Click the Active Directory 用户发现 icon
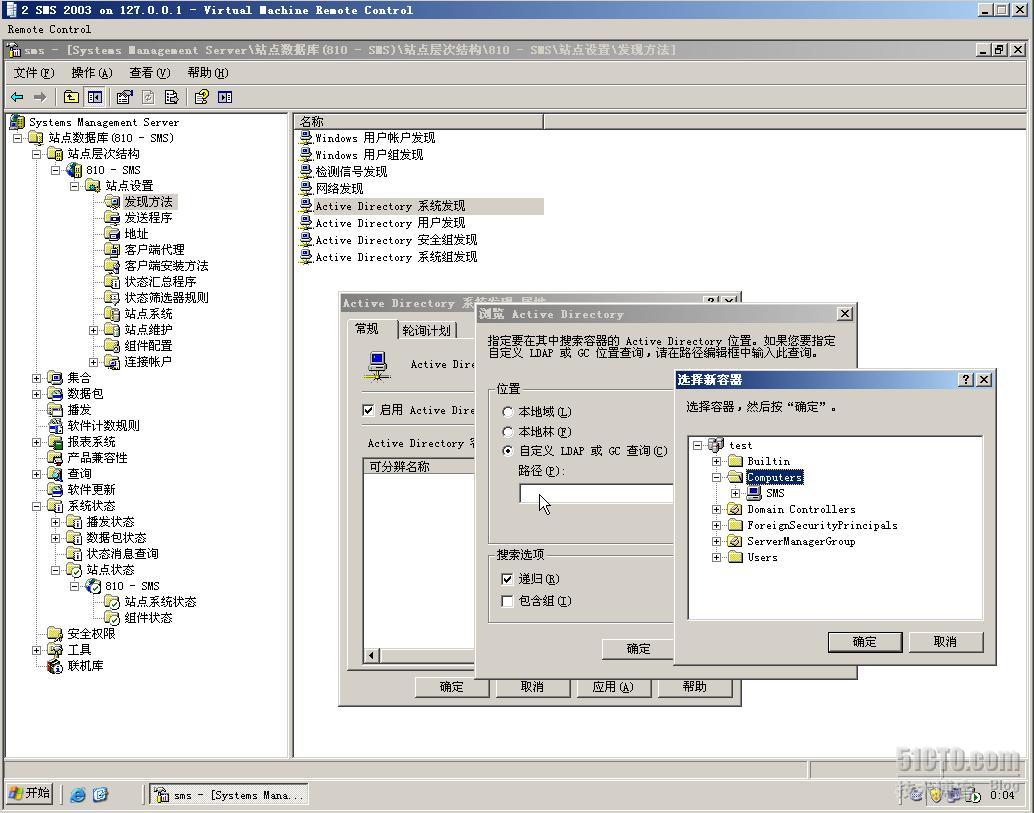Screen dimensions: 1034x813 pyautogui.click(x=305, y=223)
